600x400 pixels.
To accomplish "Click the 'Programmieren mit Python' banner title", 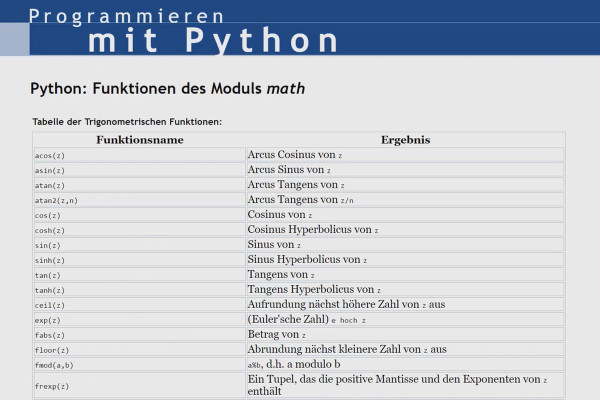I will [x=184, y=31].
